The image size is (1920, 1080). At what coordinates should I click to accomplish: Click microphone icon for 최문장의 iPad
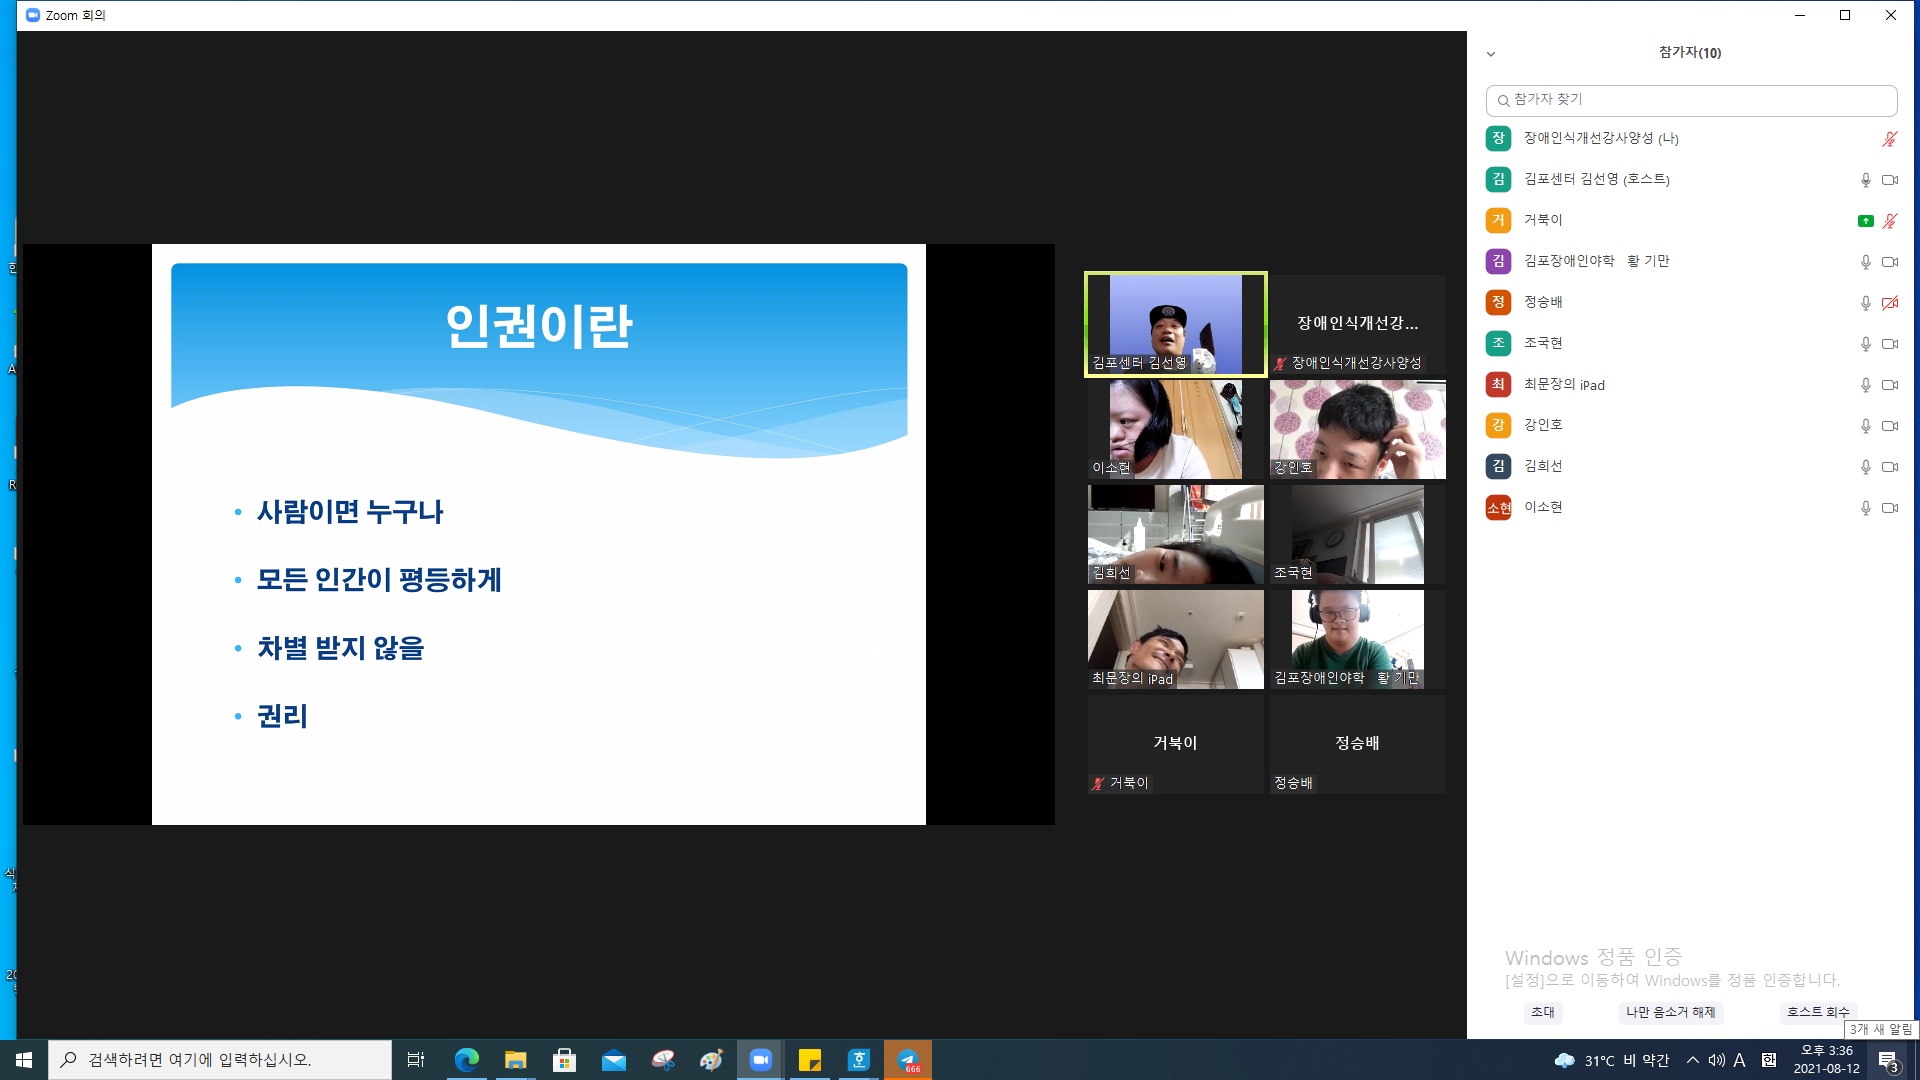[x=1865, y=385]
